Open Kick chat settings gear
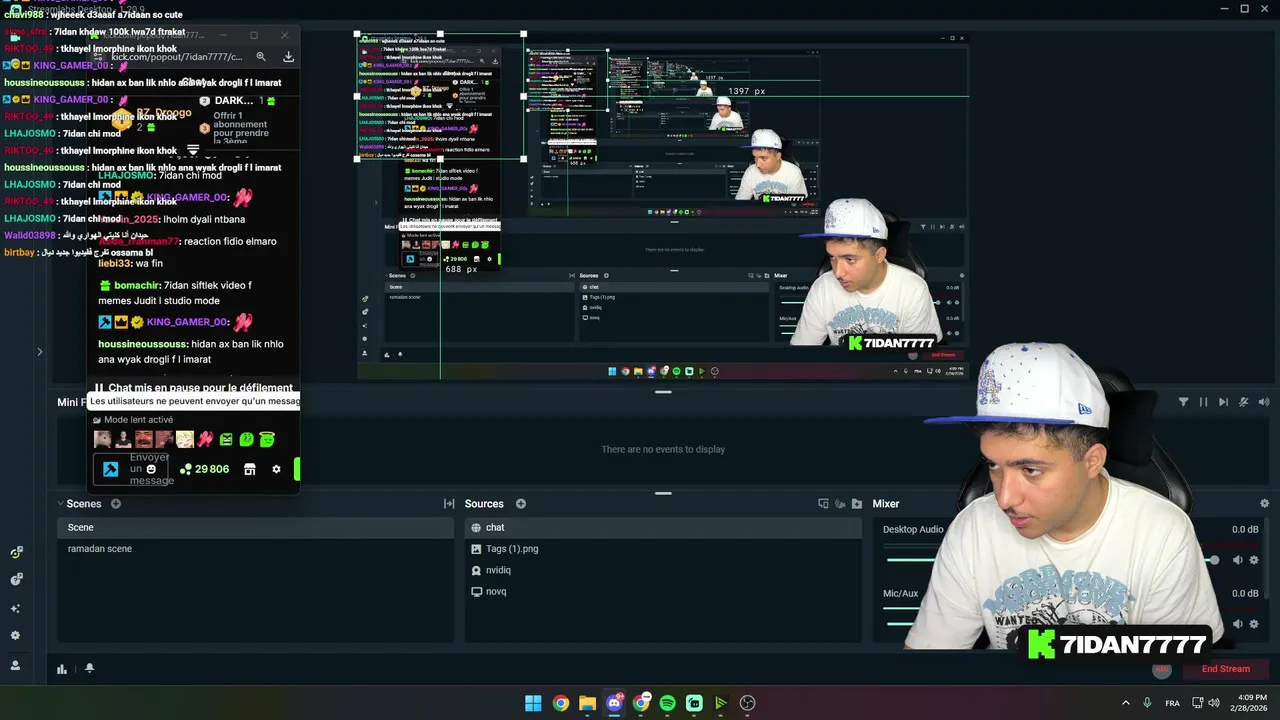 tap(276, 469)
